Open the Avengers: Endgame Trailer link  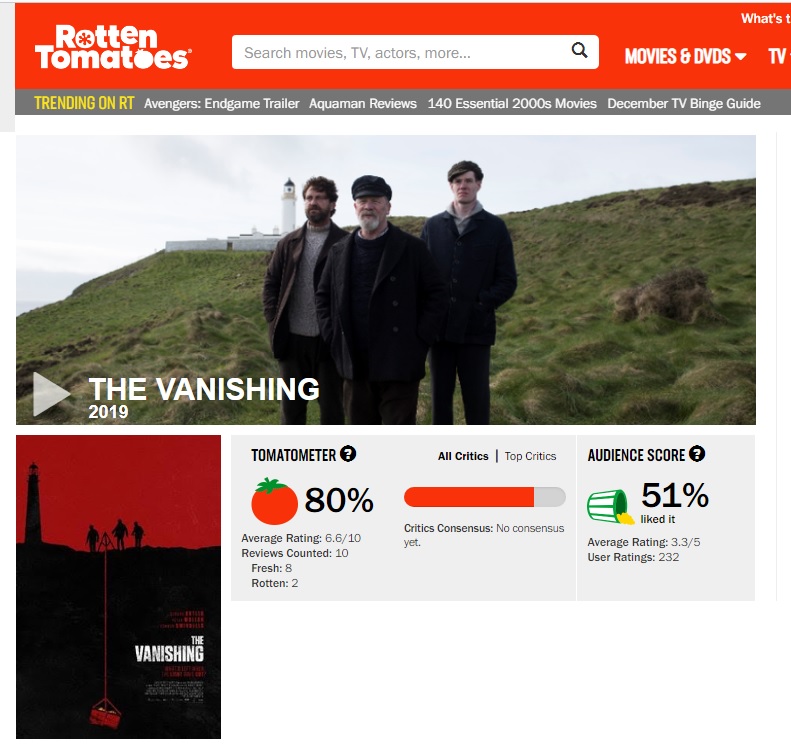coord(221,103)
